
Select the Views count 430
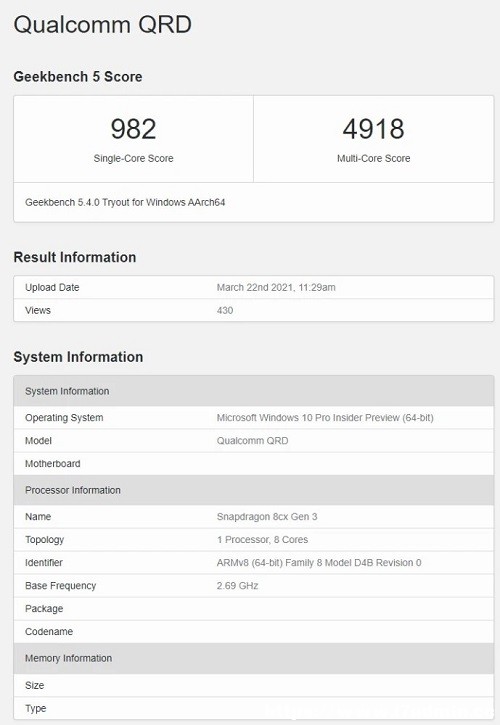pos(225,310)
